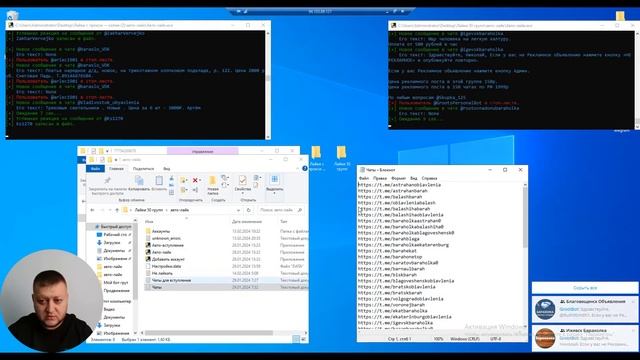Sort files by the Тип column header
The image size is (640, 360).
click(283, 221)
